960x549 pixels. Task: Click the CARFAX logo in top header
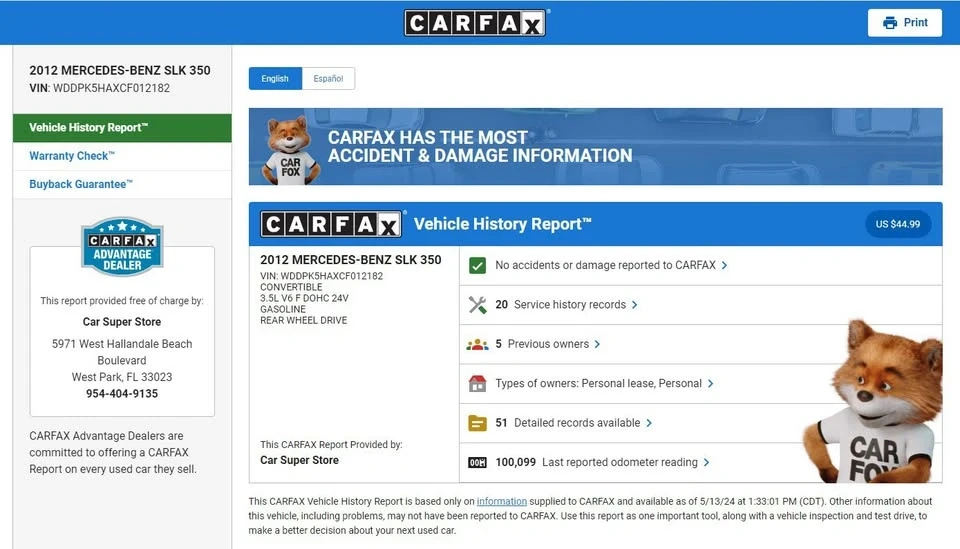[x=474, y=23]
